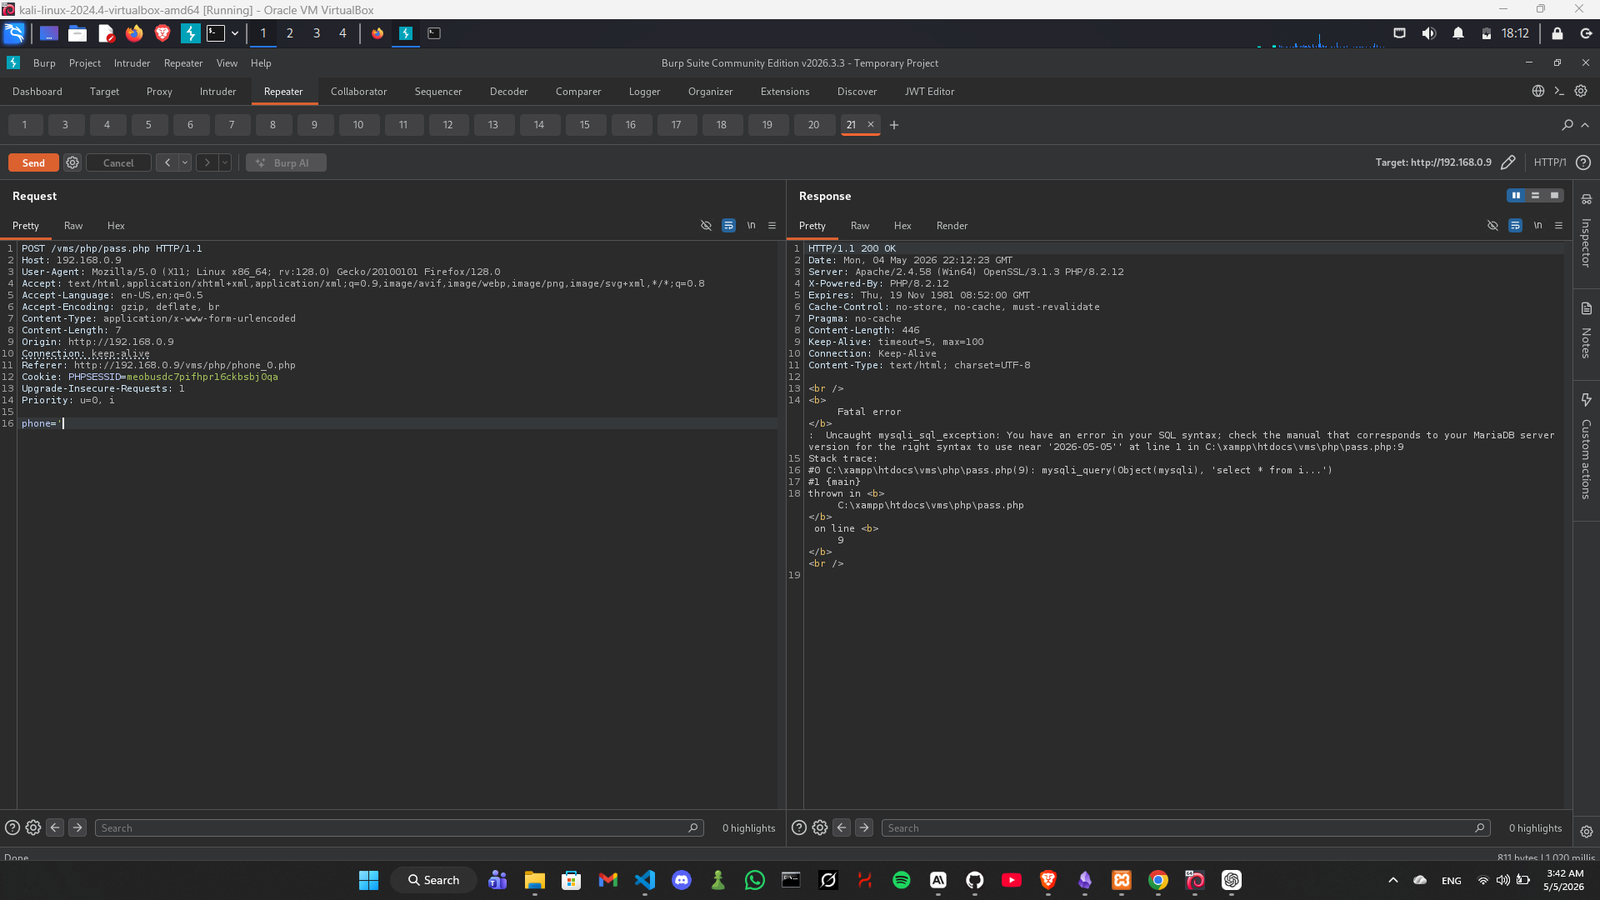Toggle response non-printable characters \n button

(1538, 226)
